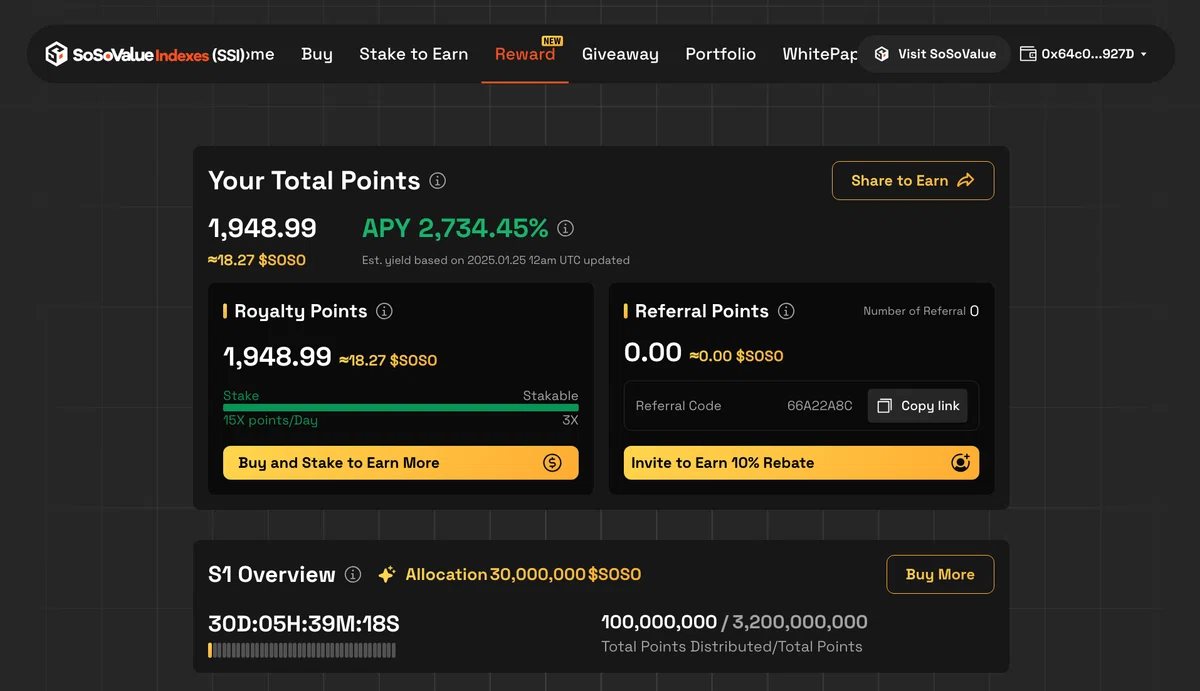The width and height of the screenshot is (1200, 691).
Task: Open info icon next to Your Total Points
Action: click(437, 181)
